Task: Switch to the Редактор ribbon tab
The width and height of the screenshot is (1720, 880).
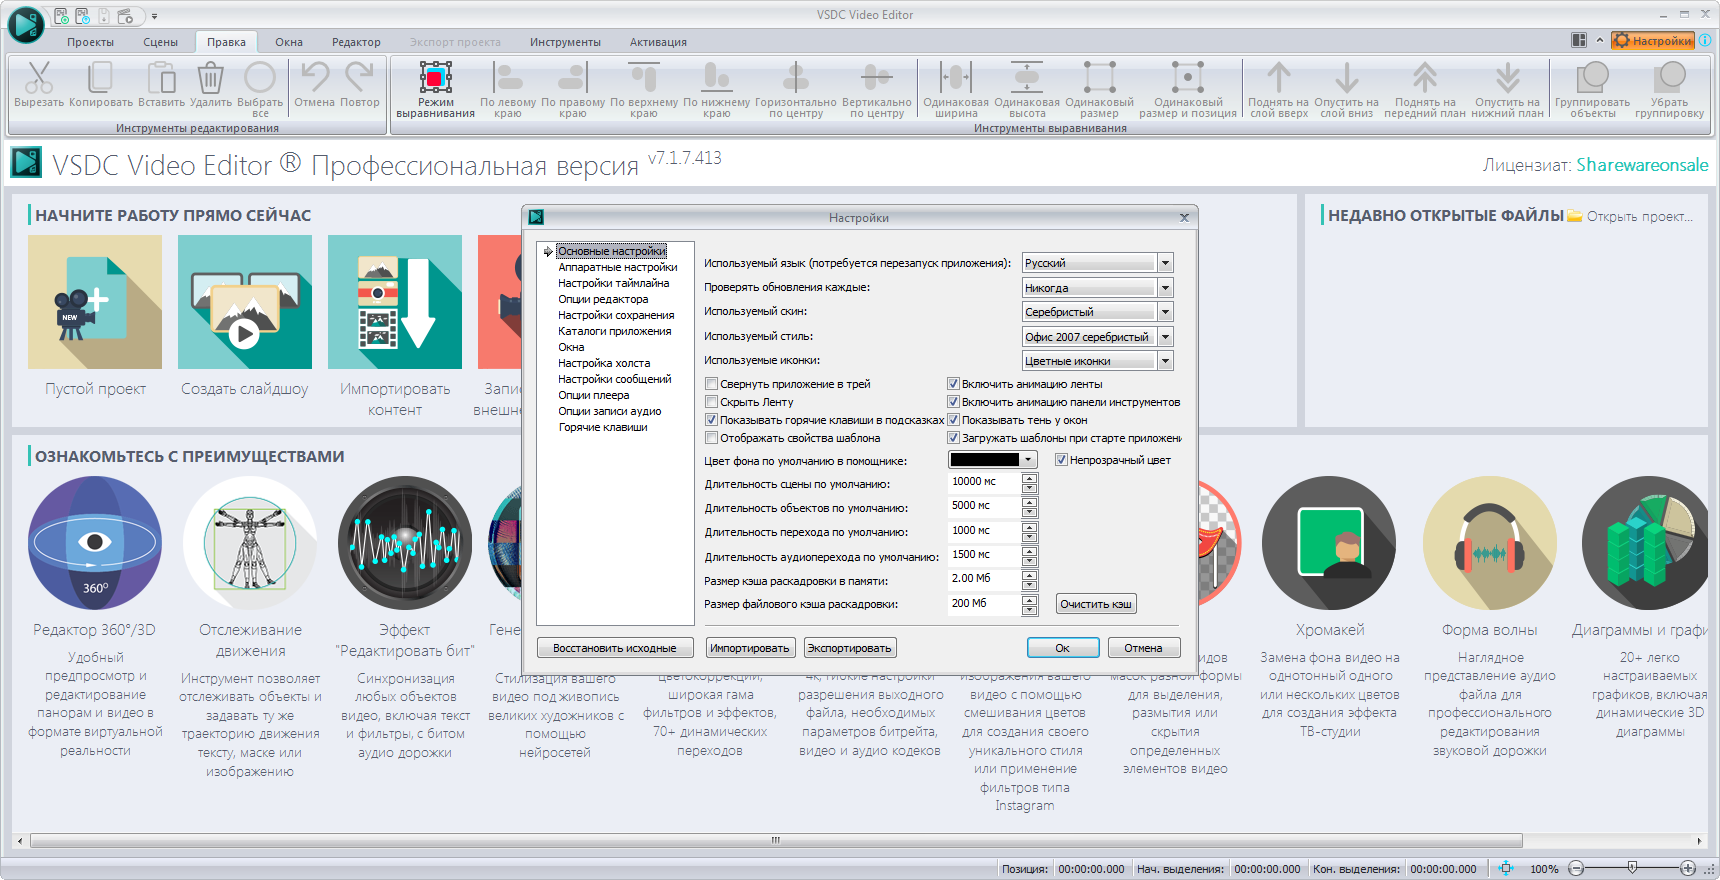Action: [x=356, y=42]
